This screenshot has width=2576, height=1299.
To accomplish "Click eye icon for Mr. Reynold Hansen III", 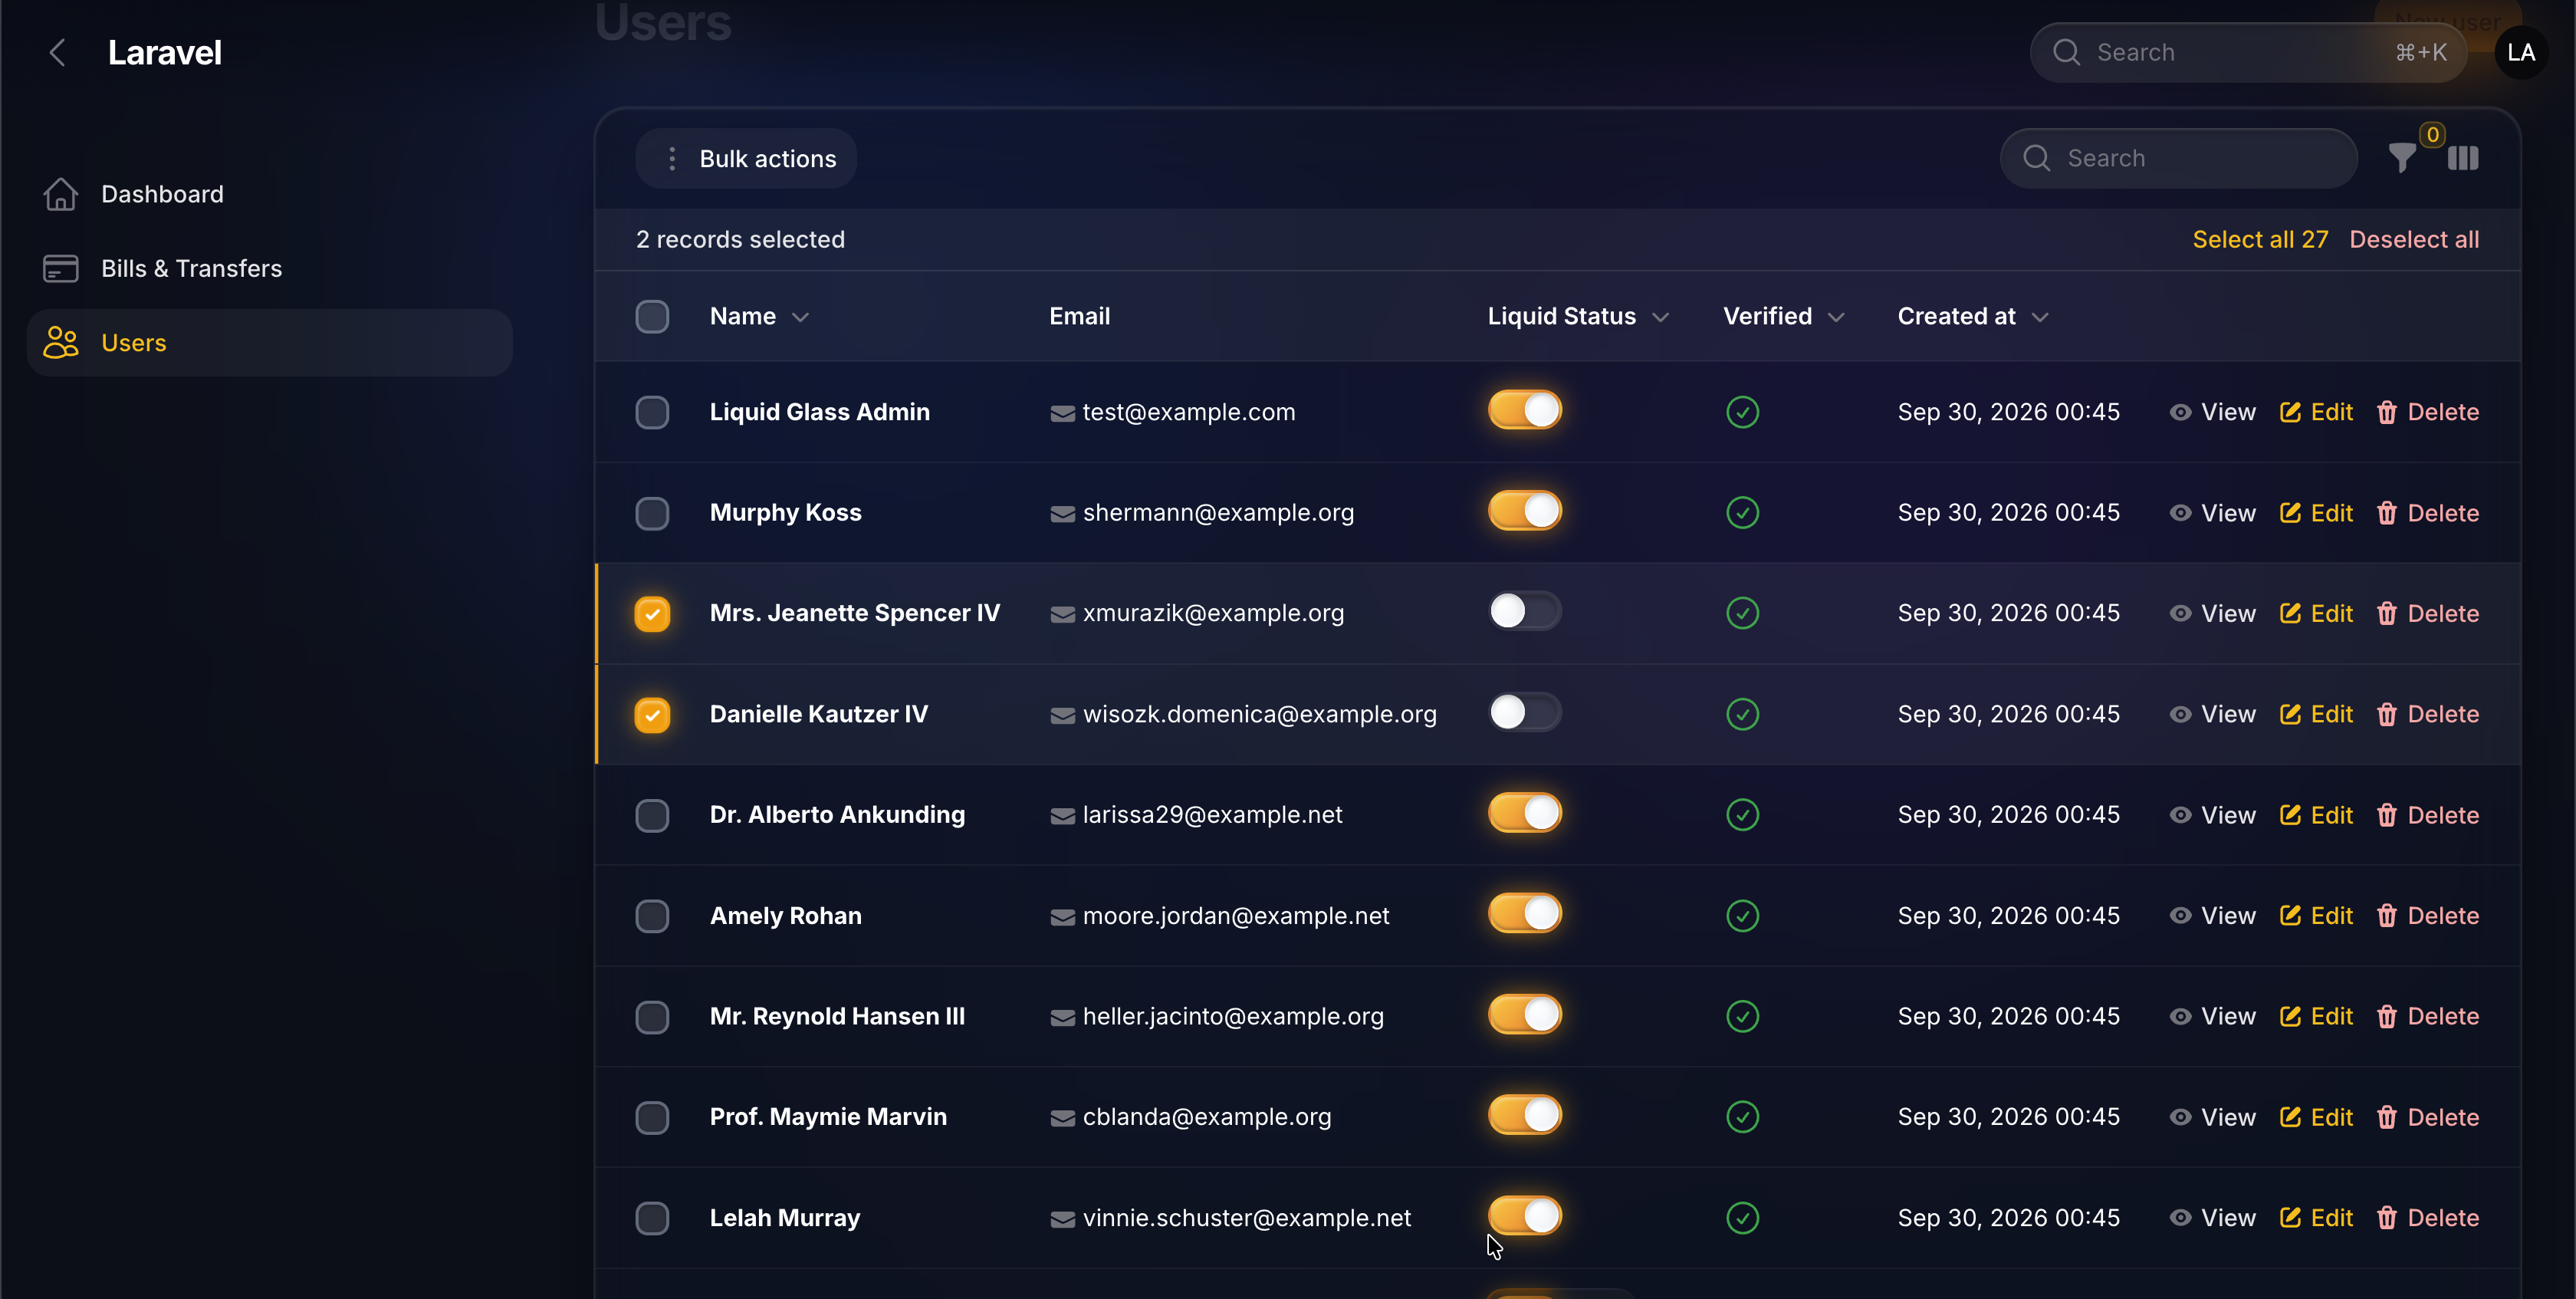I will [x=2180, y=1017].
